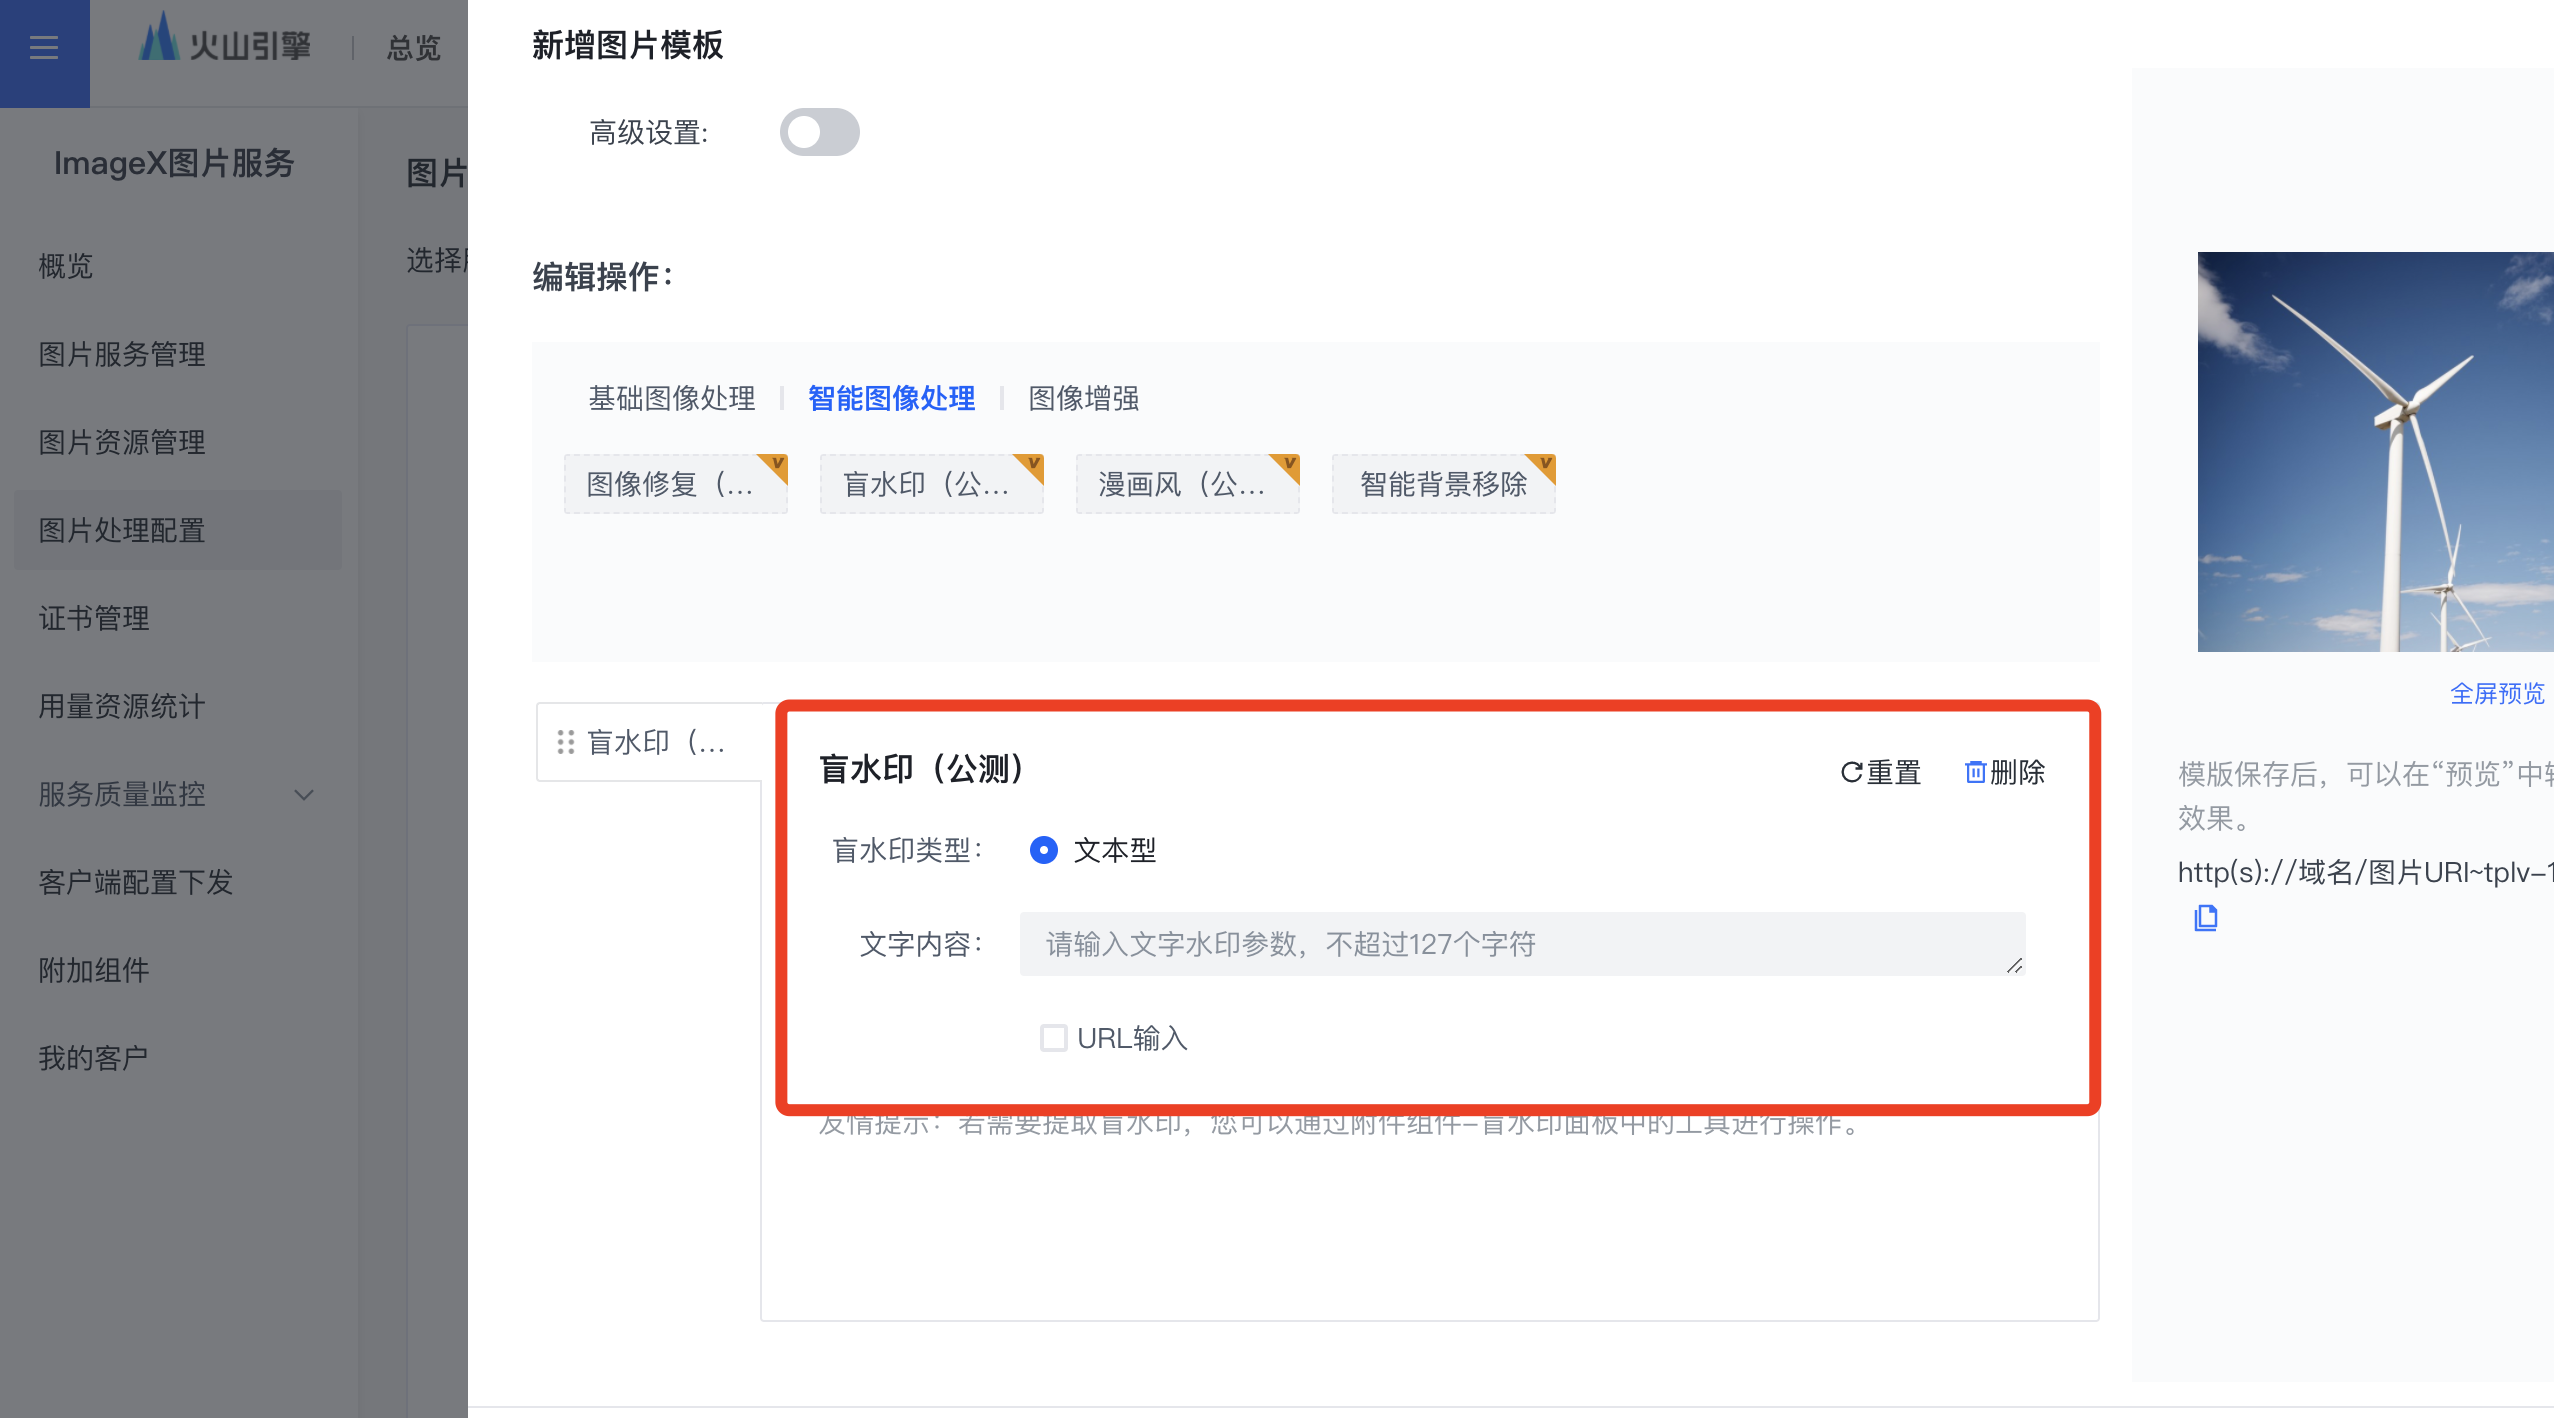Image resolution: width=2554 pixels, height=1418 pixels.
Task: Open the 智能图像处理 tab
Action: click(892, 398)
